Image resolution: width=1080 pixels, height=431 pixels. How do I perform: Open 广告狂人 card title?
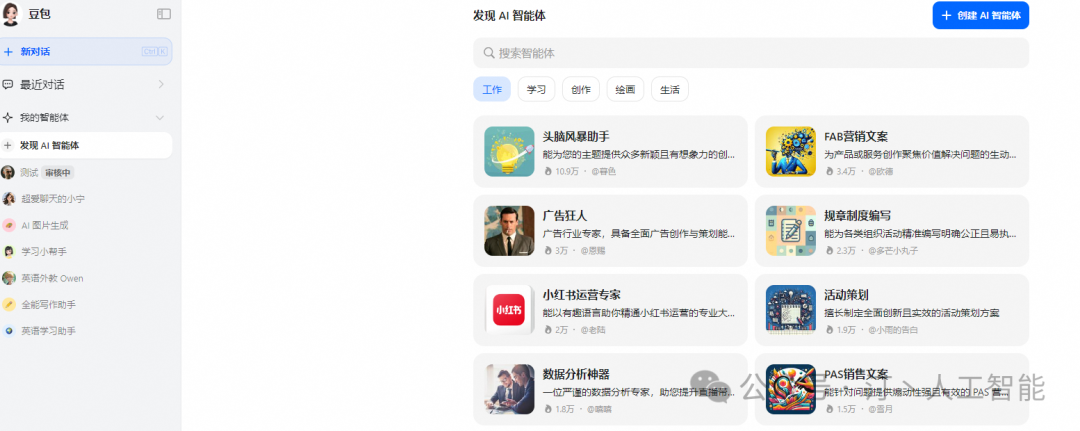tap(565, 216)
